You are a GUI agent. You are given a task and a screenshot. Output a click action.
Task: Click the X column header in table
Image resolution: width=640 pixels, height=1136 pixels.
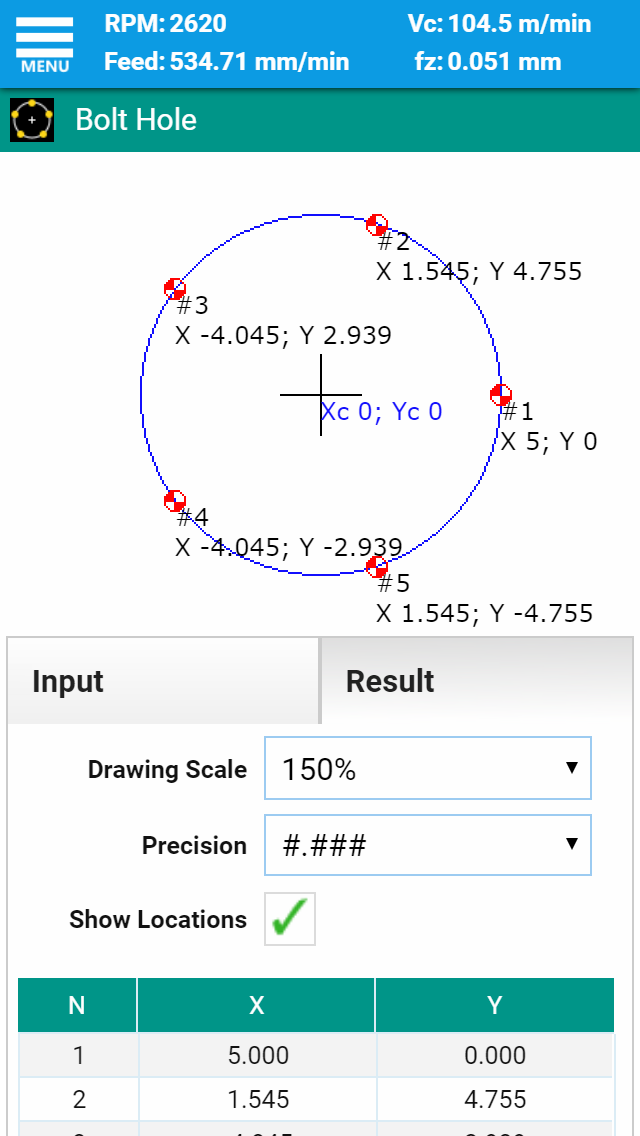[256, 1005]
